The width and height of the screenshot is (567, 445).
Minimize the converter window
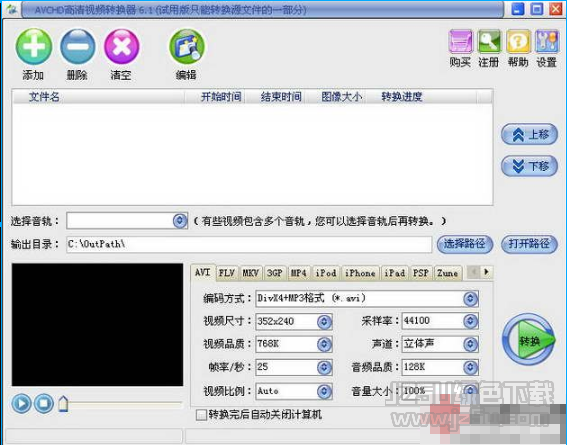[518, 9]
